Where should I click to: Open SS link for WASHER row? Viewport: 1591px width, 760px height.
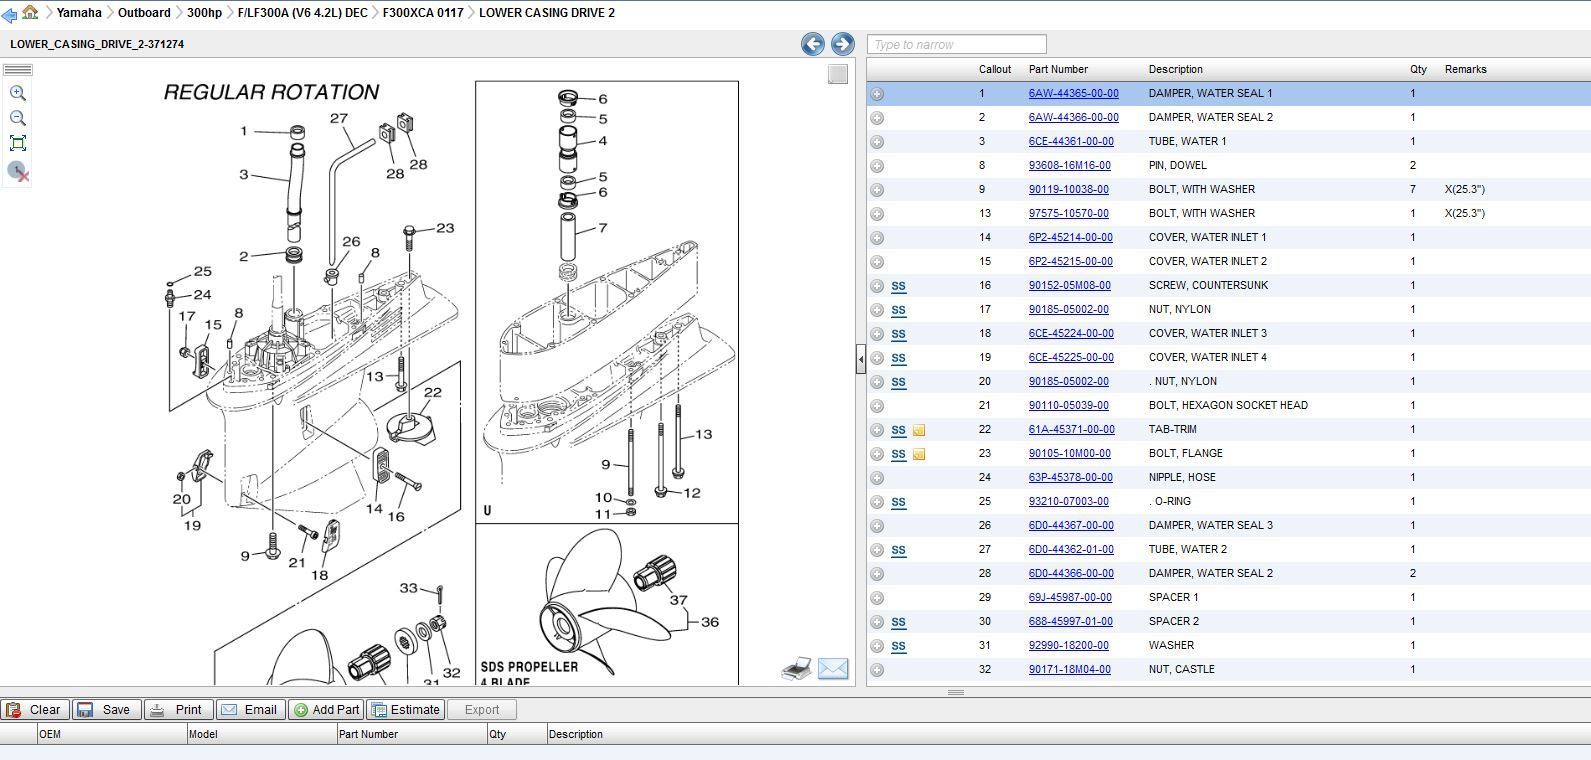[898, 646]
